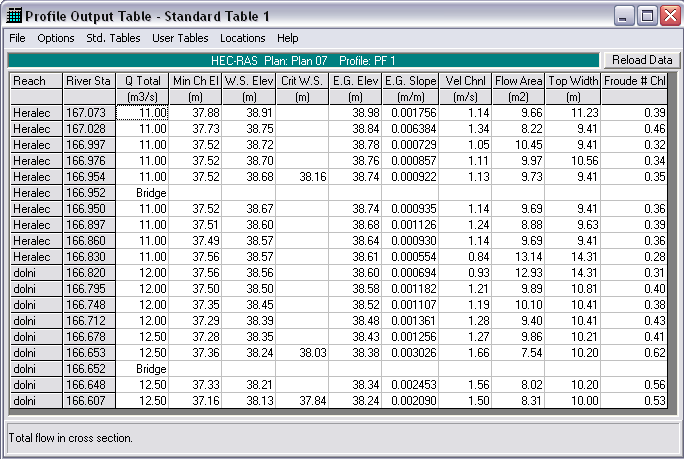Select the highlighted Q Total cell for 167.073
This screenshot has width=684, height=459.
pyautogui.click(x=142, y=113)
